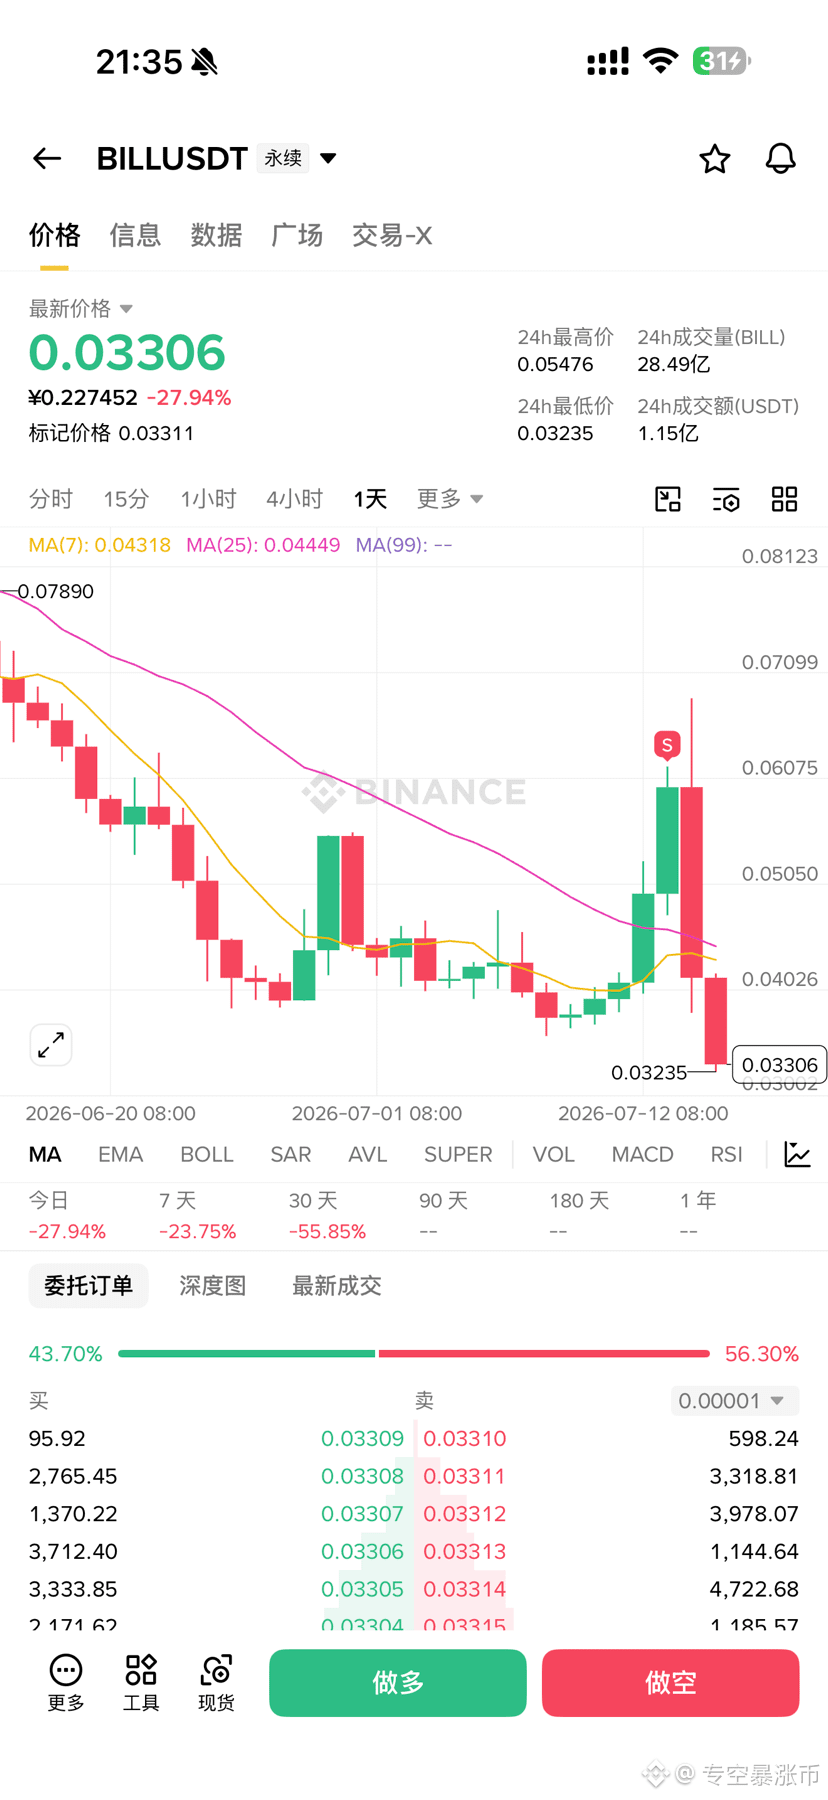
Task: Open the 委托订单 order book tab
Action: [x=88, y=1285]
